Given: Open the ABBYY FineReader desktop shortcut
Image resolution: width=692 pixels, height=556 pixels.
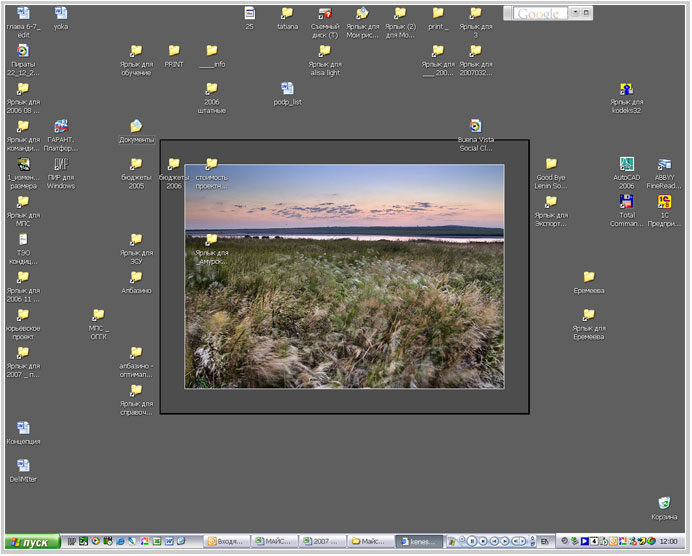Looking at the screenshot, I should click(x=664, y=173).
